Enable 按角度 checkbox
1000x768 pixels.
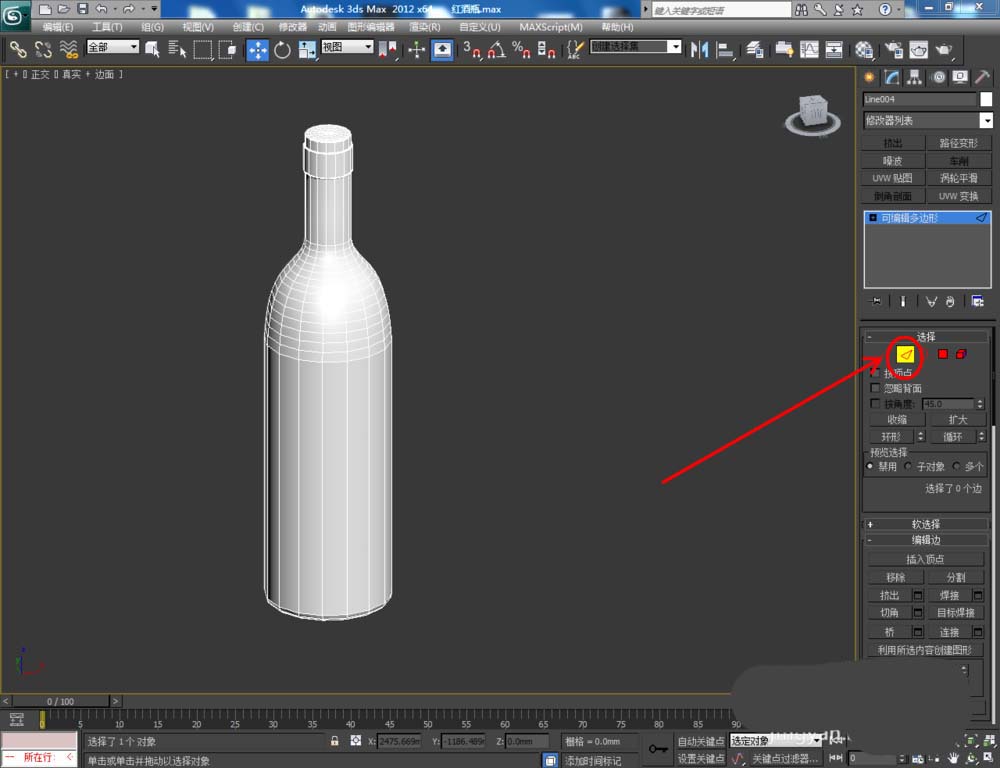click(x=875, y=404)
